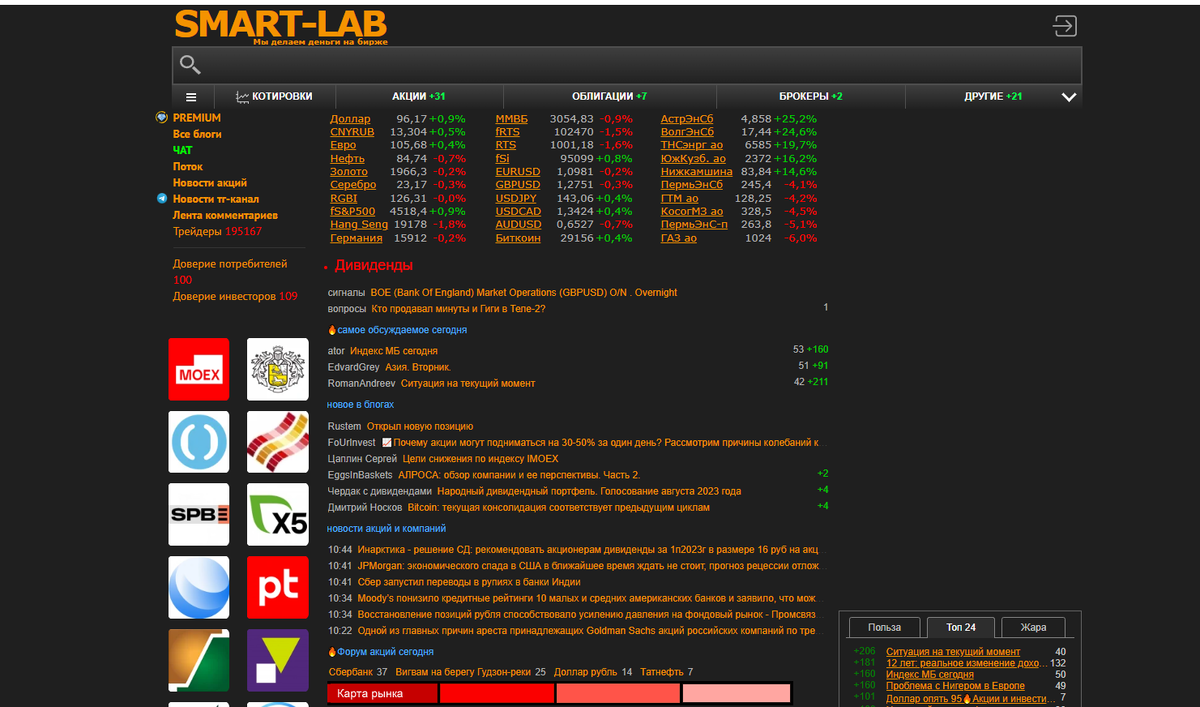This screenshot has height=707, width=1200.
Task: Click the ГАЗ ао stock link
Action: (679, 238)
